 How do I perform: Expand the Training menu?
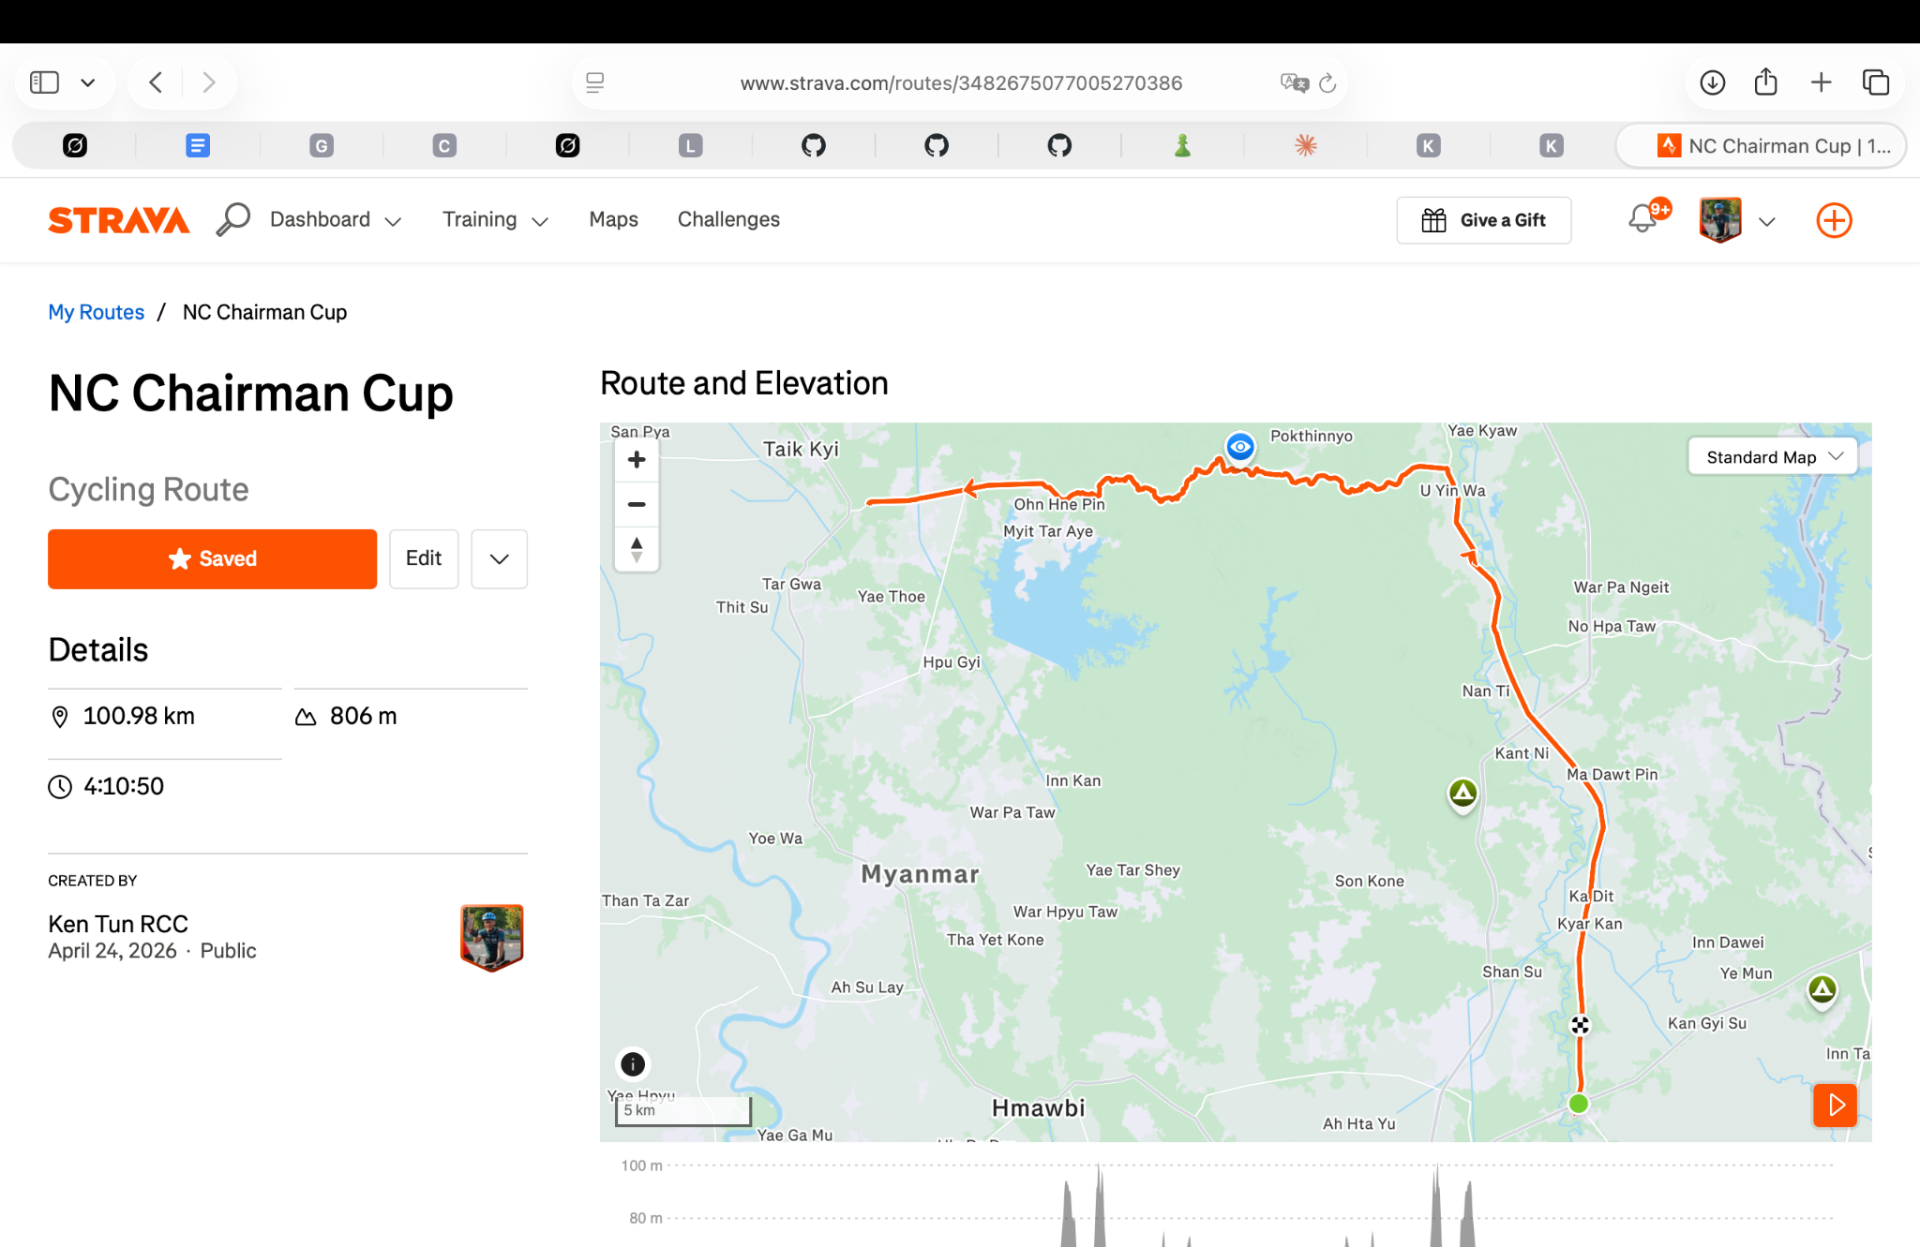coord(495,220)
